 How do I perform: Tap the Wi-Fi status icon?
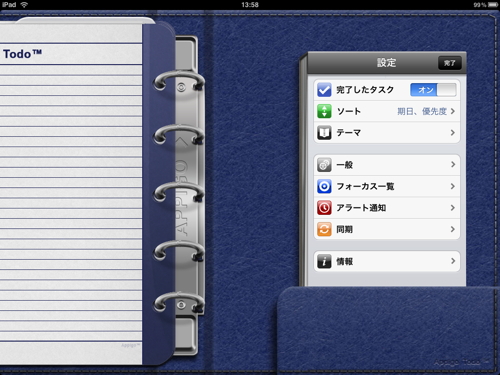pos(24,5)
